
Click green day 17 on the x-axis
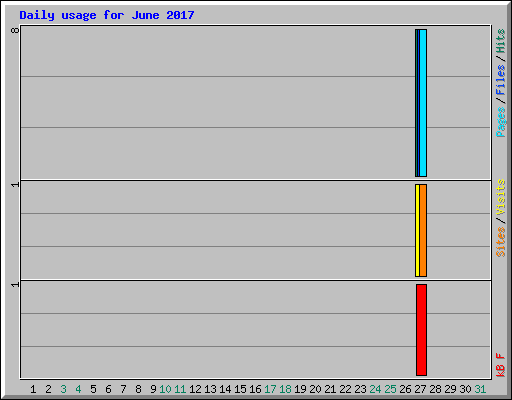[270, 389]
